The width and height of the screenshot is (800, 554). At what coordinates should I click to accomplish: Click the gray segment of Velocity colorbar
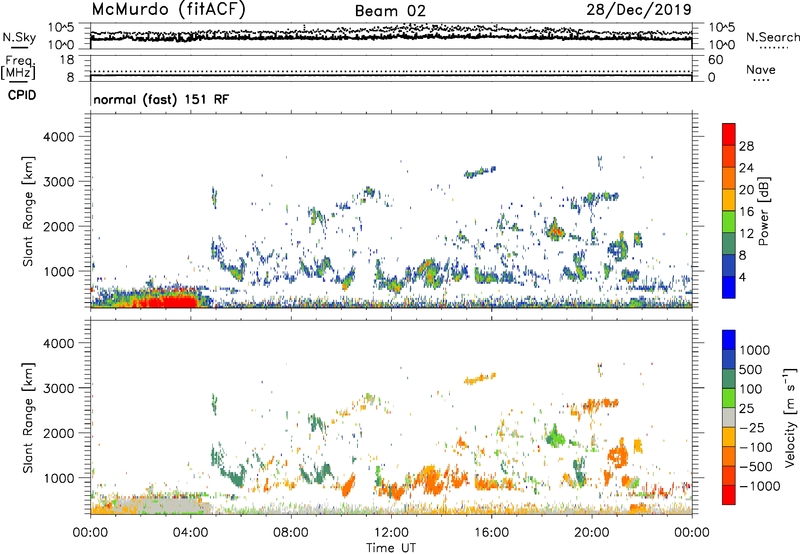click(729, 418)
